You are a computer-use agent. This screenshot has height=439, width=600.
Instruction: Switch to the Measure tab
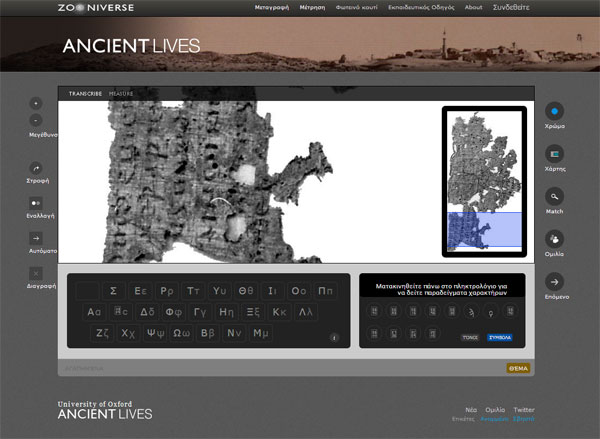click(x=121, y=94)
